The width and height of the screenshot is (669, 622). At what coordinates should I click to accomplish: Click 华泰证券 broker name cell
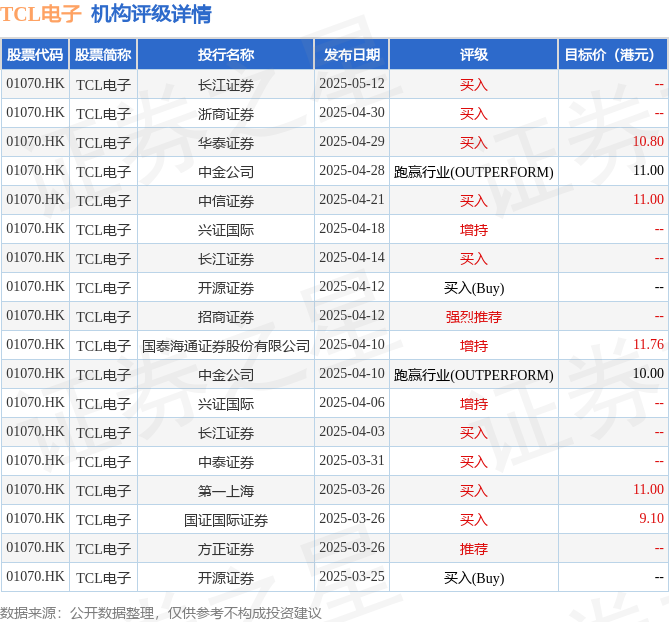226,143
